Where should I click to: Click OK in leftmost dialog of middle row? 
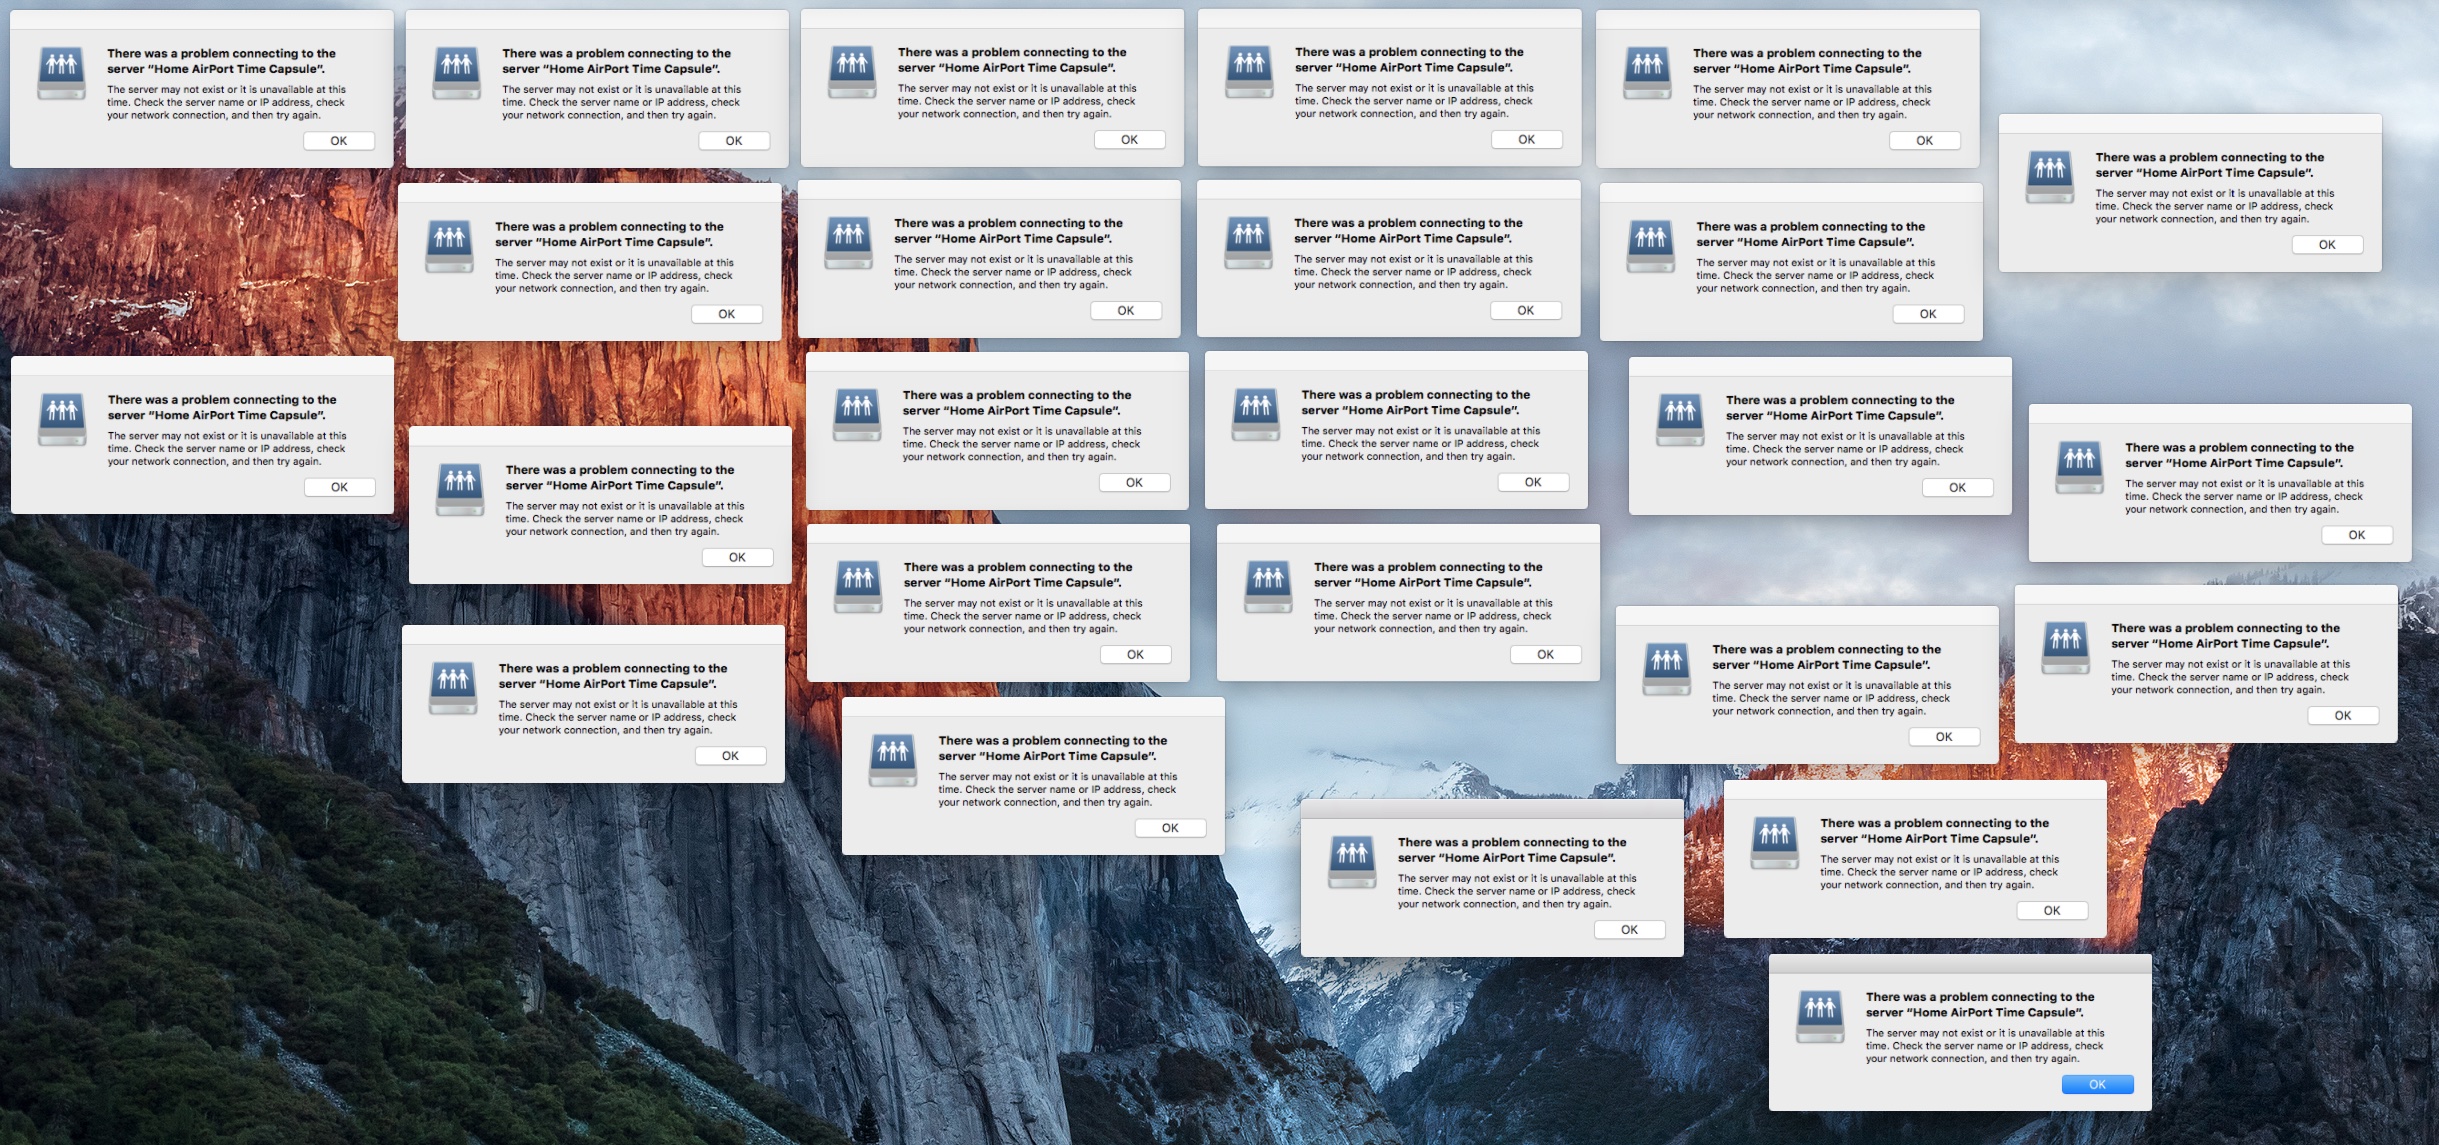(339, 487)
